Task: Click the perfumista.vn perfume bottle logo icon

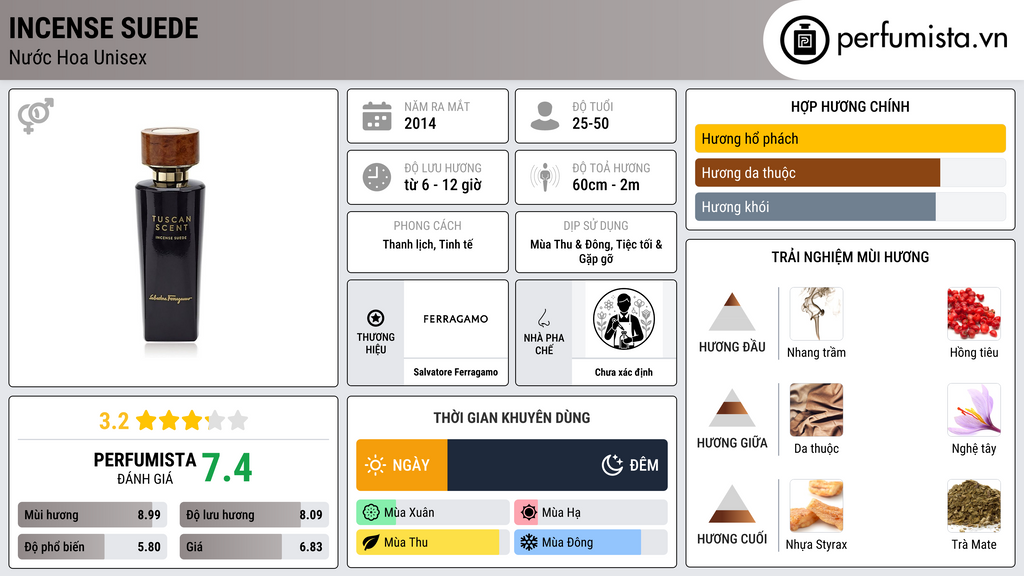Action: (804, 40)
